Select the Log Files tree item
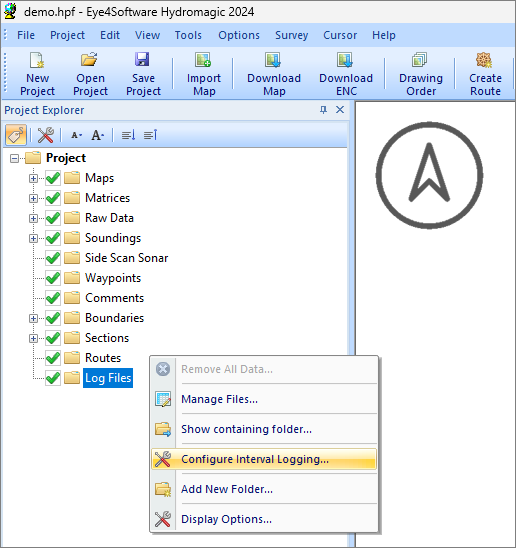The image size is (516, 548). [108, 378]
